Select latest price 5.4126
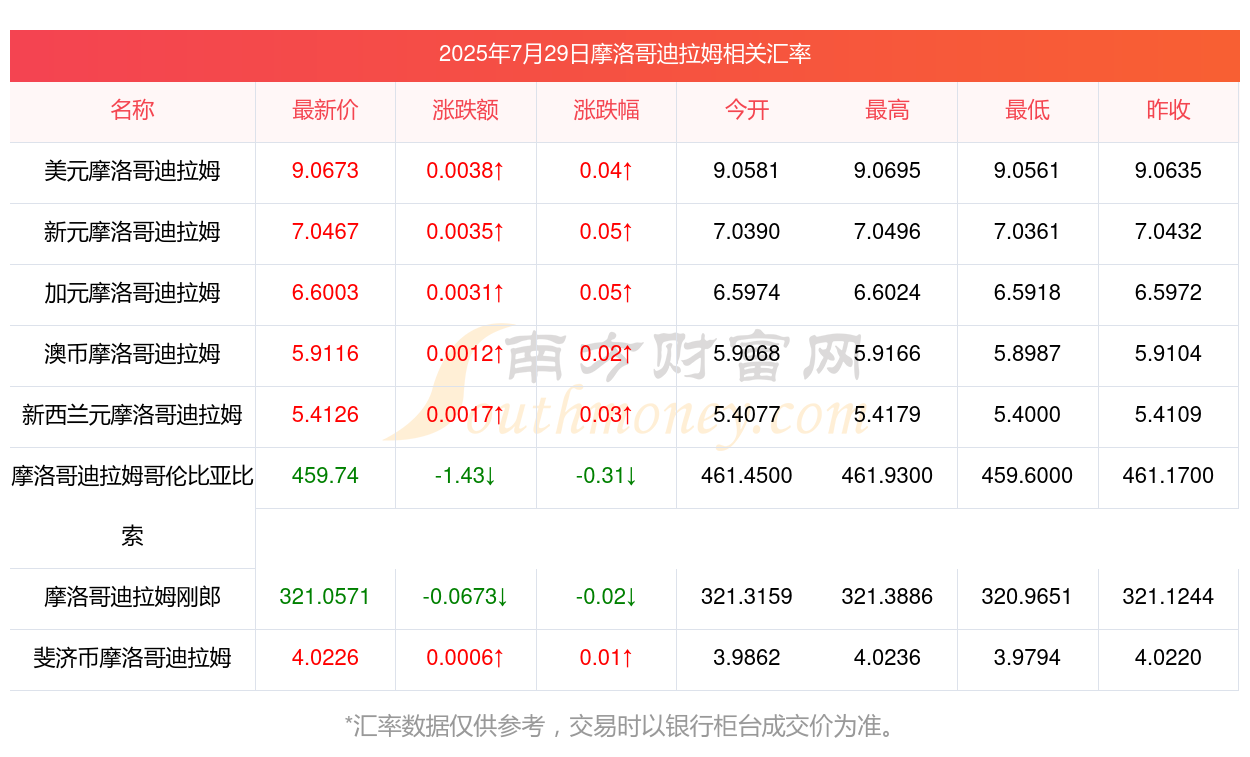Image resolution: width=1250 pixels, height=757 pixels. (325, 415)
